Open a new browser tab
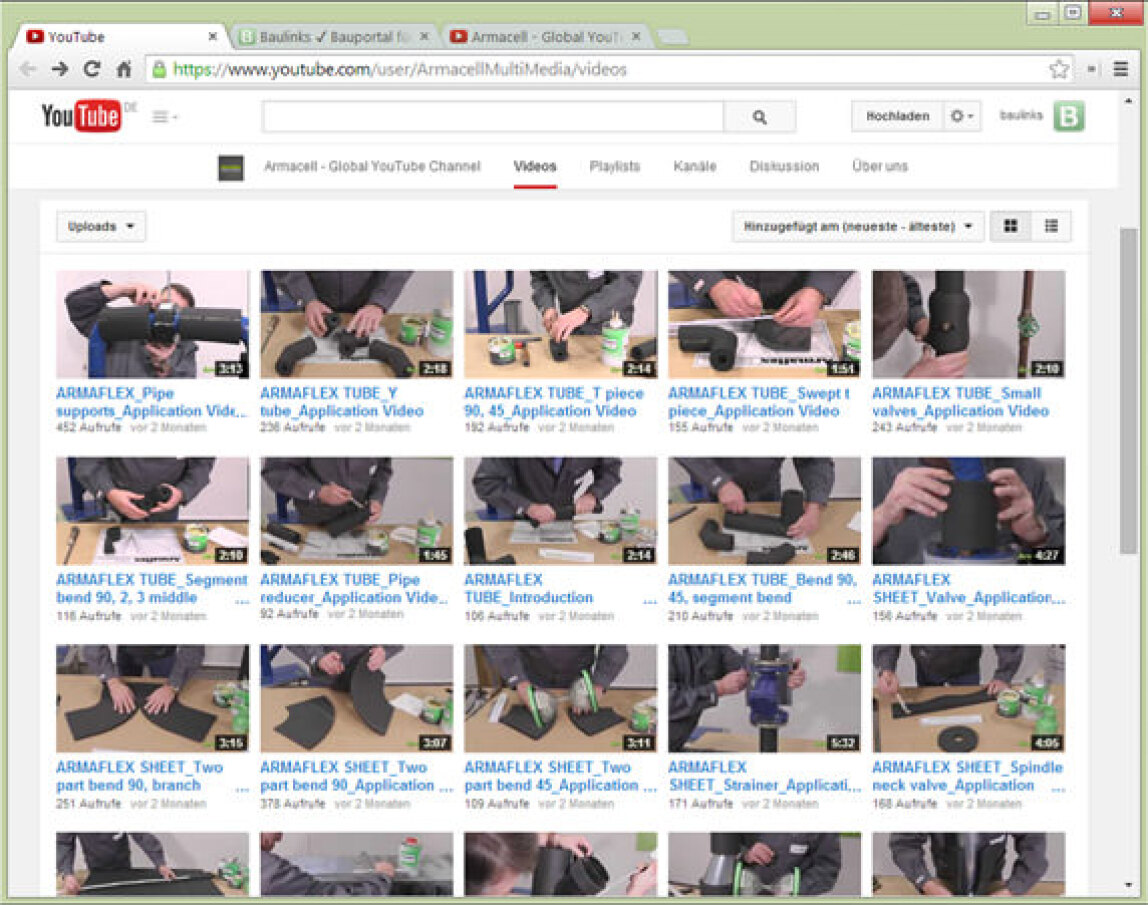1148x905 pixels. coord(673,37)
